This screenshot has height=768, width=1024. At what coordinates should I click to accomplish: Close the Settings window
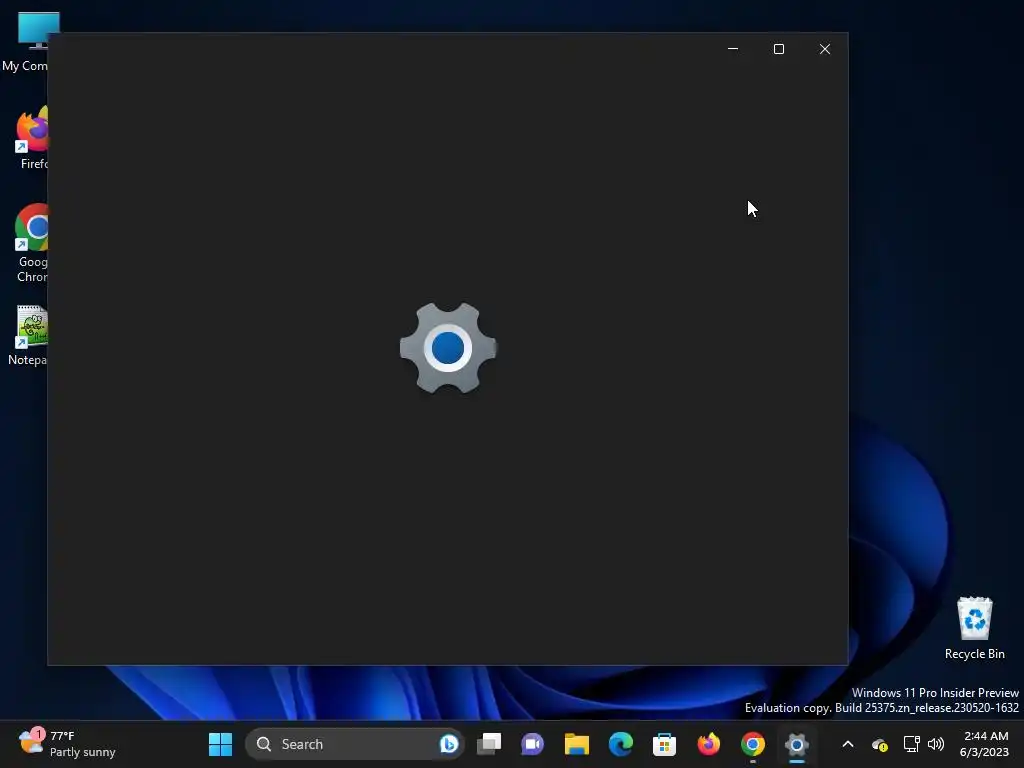click(x=825, y=49)
